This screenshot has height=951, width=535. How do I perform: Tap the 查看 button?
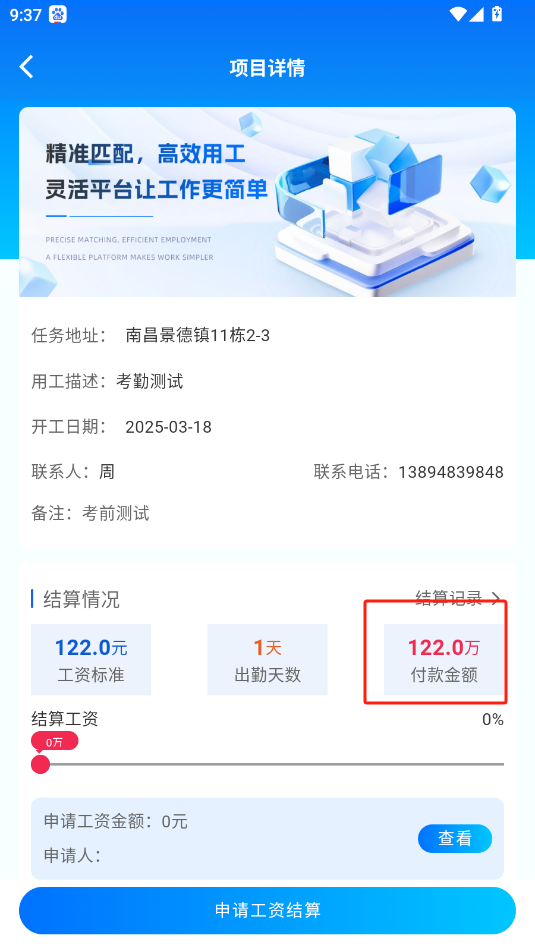pos(455,839)
